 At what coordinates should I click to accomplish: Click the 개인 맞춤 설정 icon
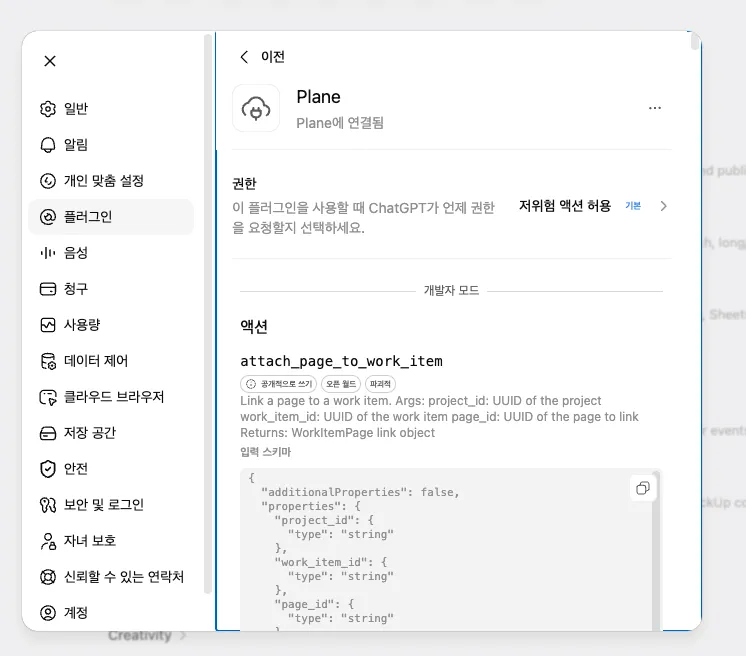click(x=48, y=181)
